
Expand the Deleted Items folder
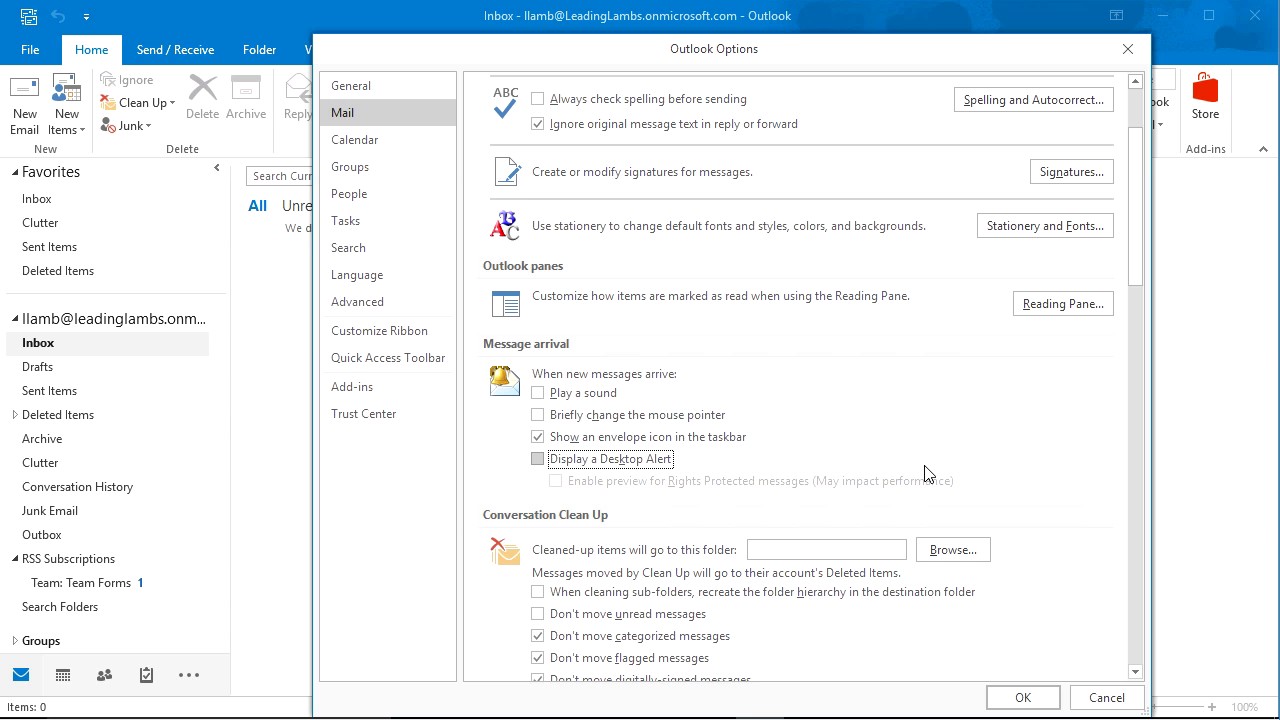[x=15, y=415]
